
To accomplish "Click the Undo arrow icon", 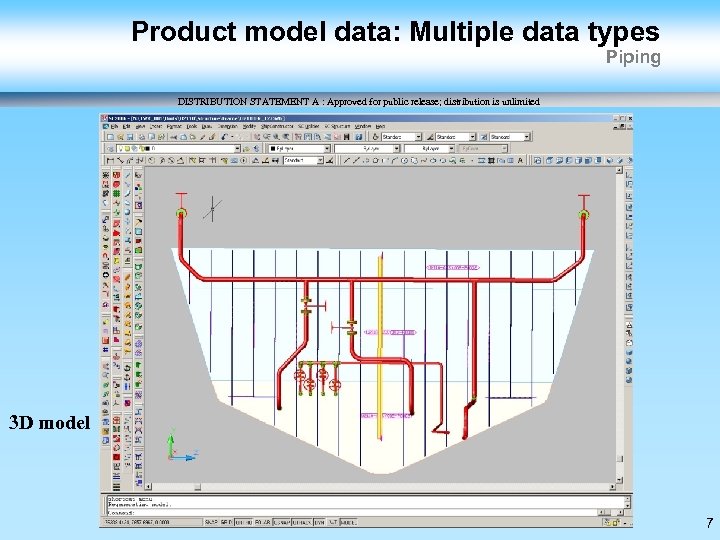I will click(x=223, y=137).
